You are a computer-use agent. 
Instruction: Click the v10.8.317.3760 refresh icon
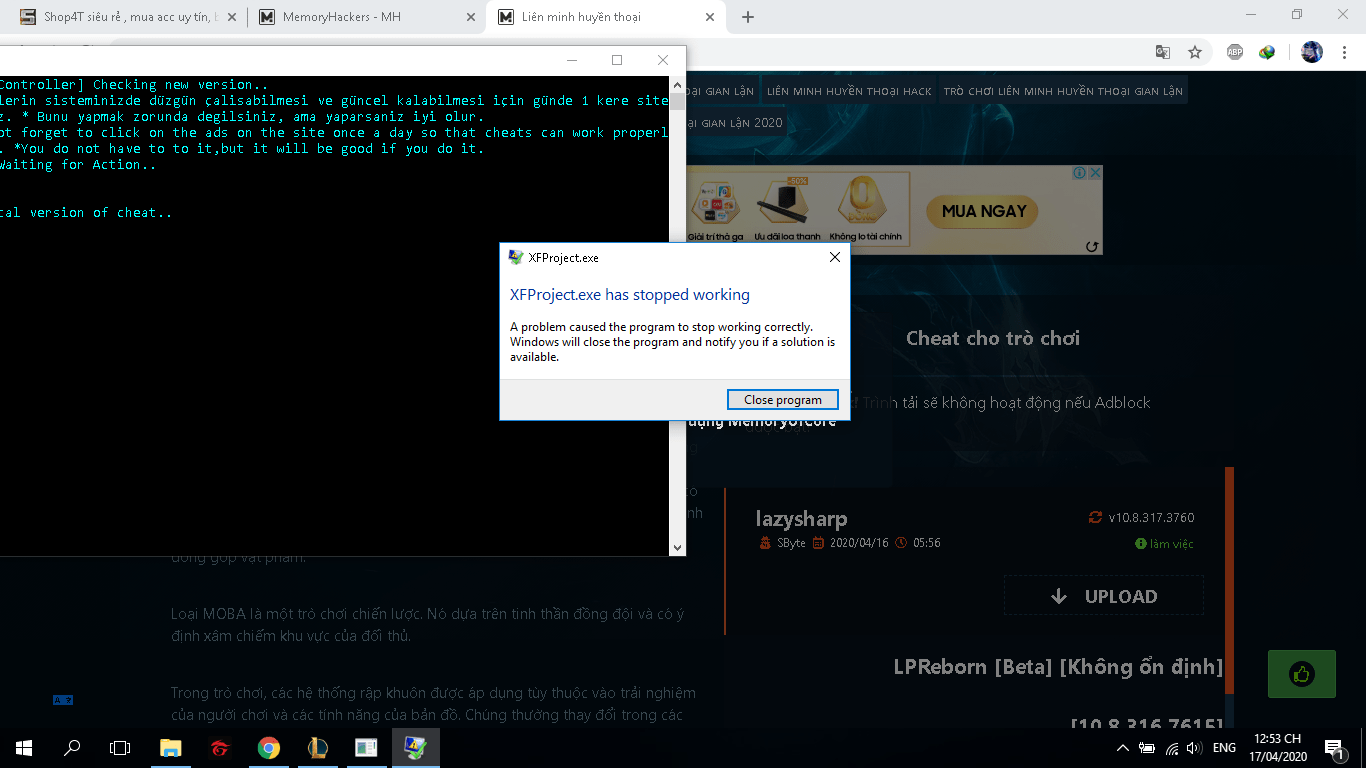(x=1095, y=518)
